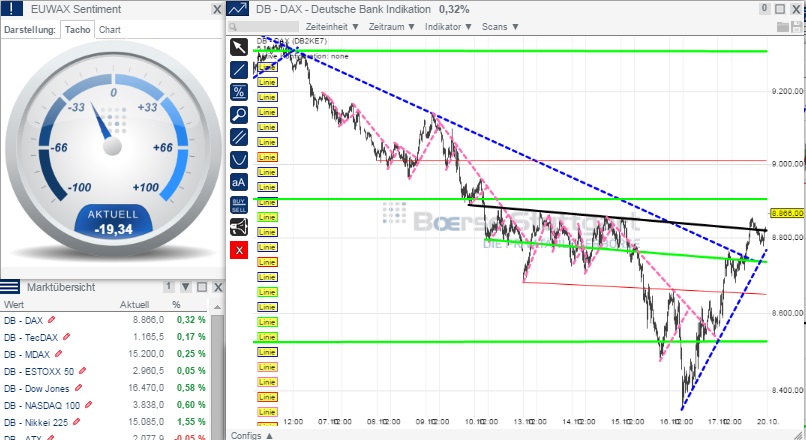Click the AKTUELL -19,34 sentiment readout
Viewport: 806px width, 440px height.
(x=113, y=222)
